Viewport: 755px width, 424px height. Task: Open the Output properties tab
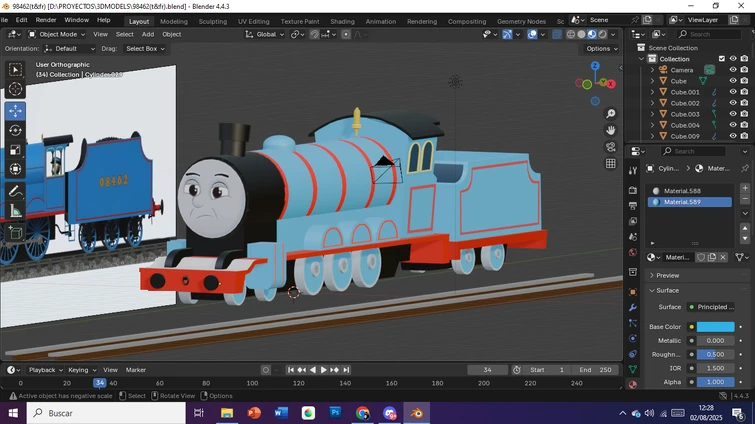633,206
